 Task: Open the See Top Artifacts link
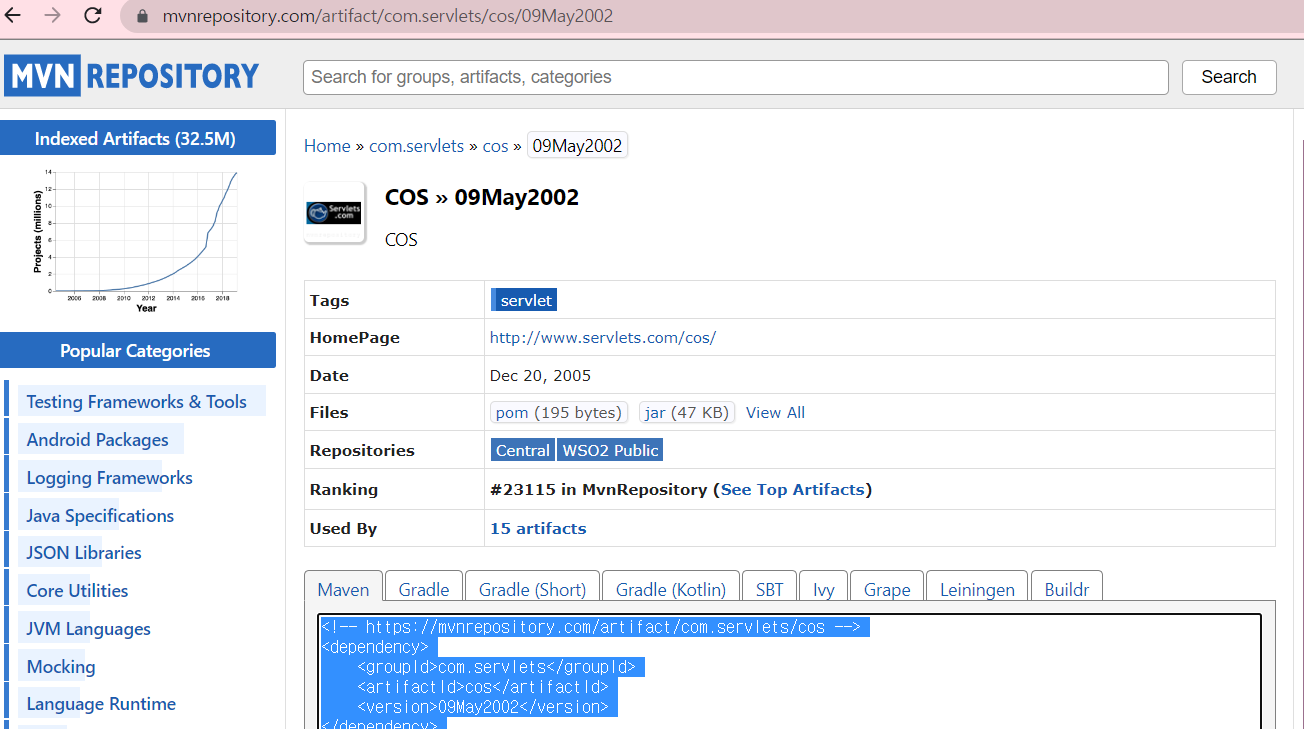792,490
